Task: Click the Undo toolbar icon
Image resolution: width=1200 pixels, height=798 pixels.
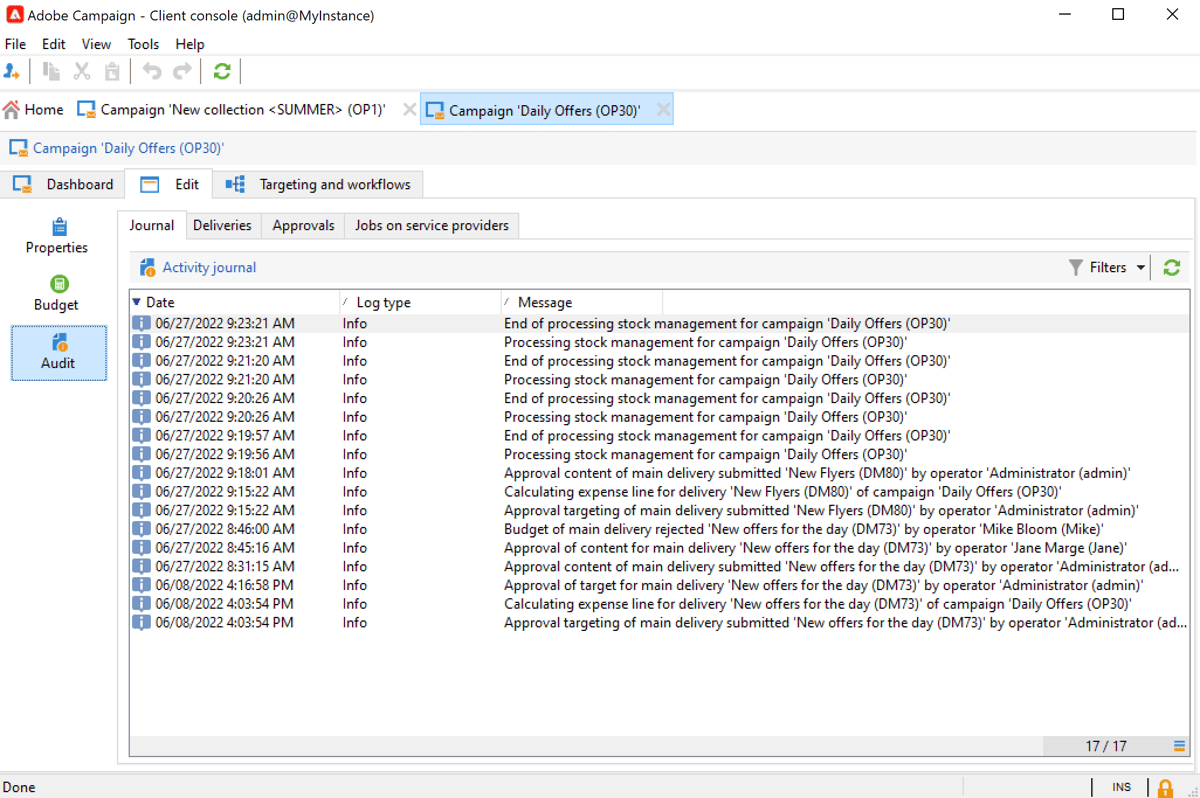Action: pyautogui.click(x=151, y=71)
